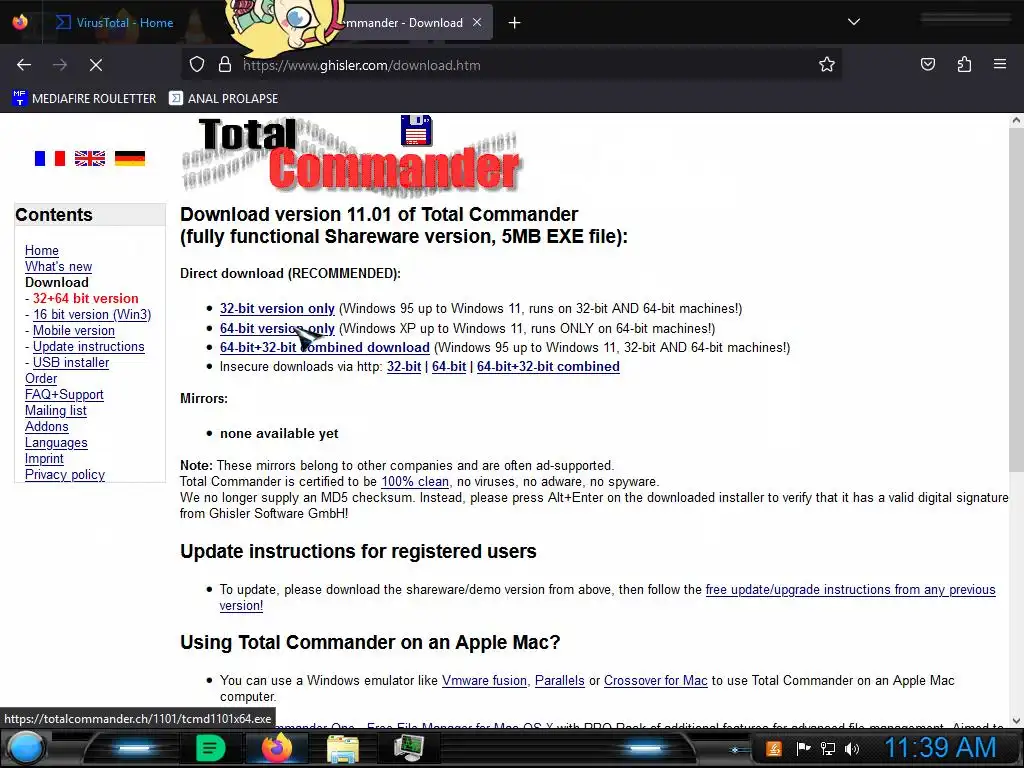The width and height of the screenshot is (1024, 768).
Task: Expand the list all tabs chevron
Action: pos(854,22)
